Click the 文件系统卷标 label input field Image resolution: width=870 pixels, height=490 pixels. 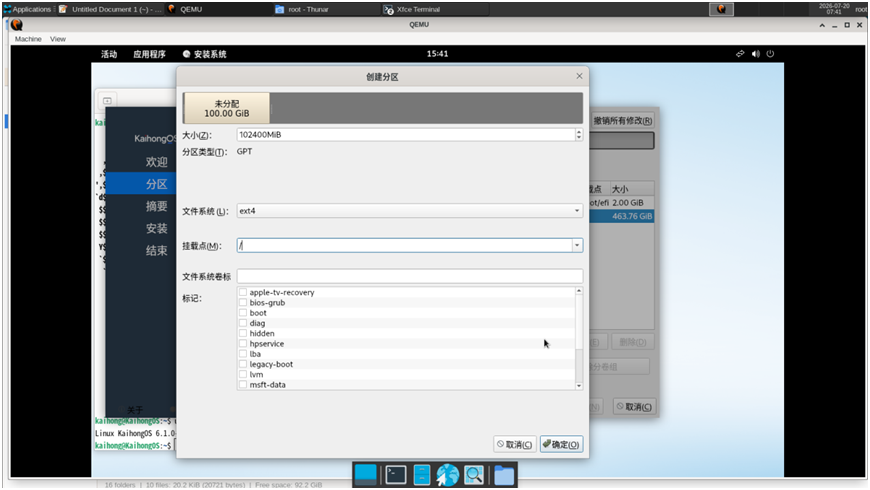tap(409, 276)
